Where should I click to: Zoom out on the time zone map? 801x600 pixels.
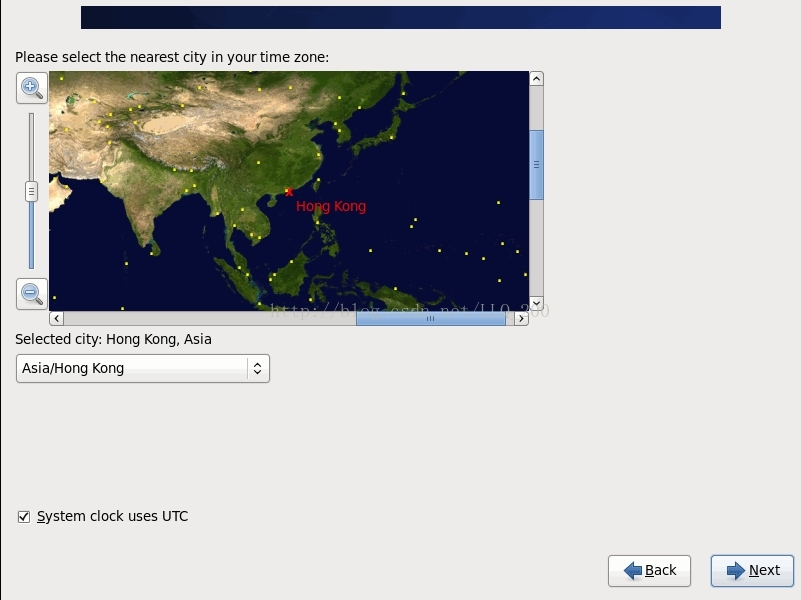point(32,294)
